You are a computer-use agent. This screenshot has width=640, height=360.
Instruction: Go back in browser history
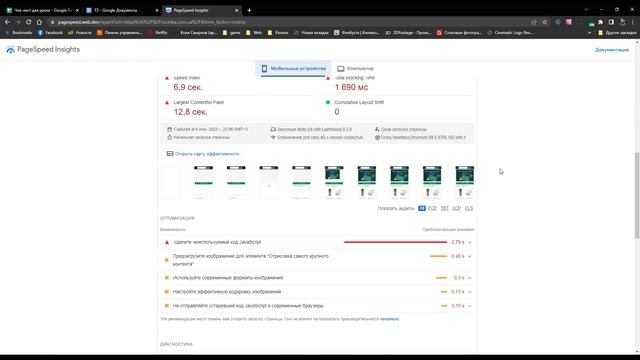click(7, 22)
